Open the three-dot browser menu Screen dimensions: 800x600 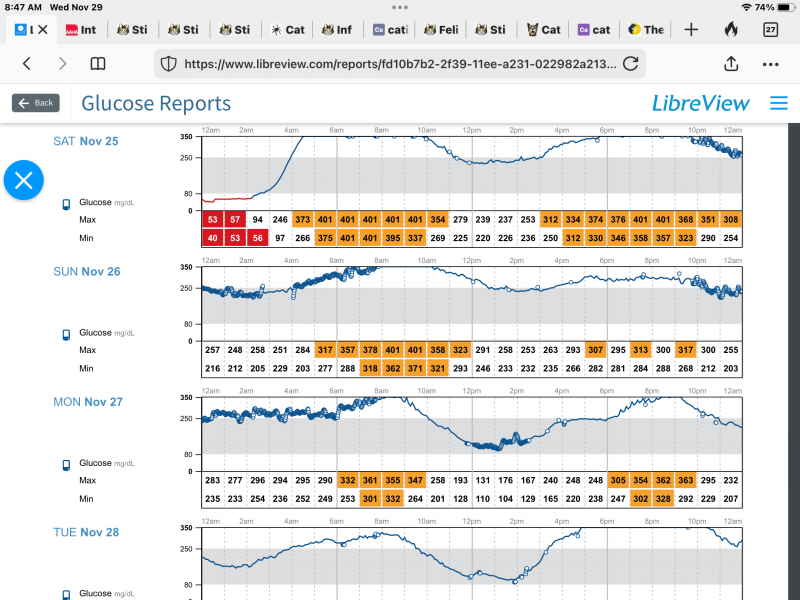770,64
